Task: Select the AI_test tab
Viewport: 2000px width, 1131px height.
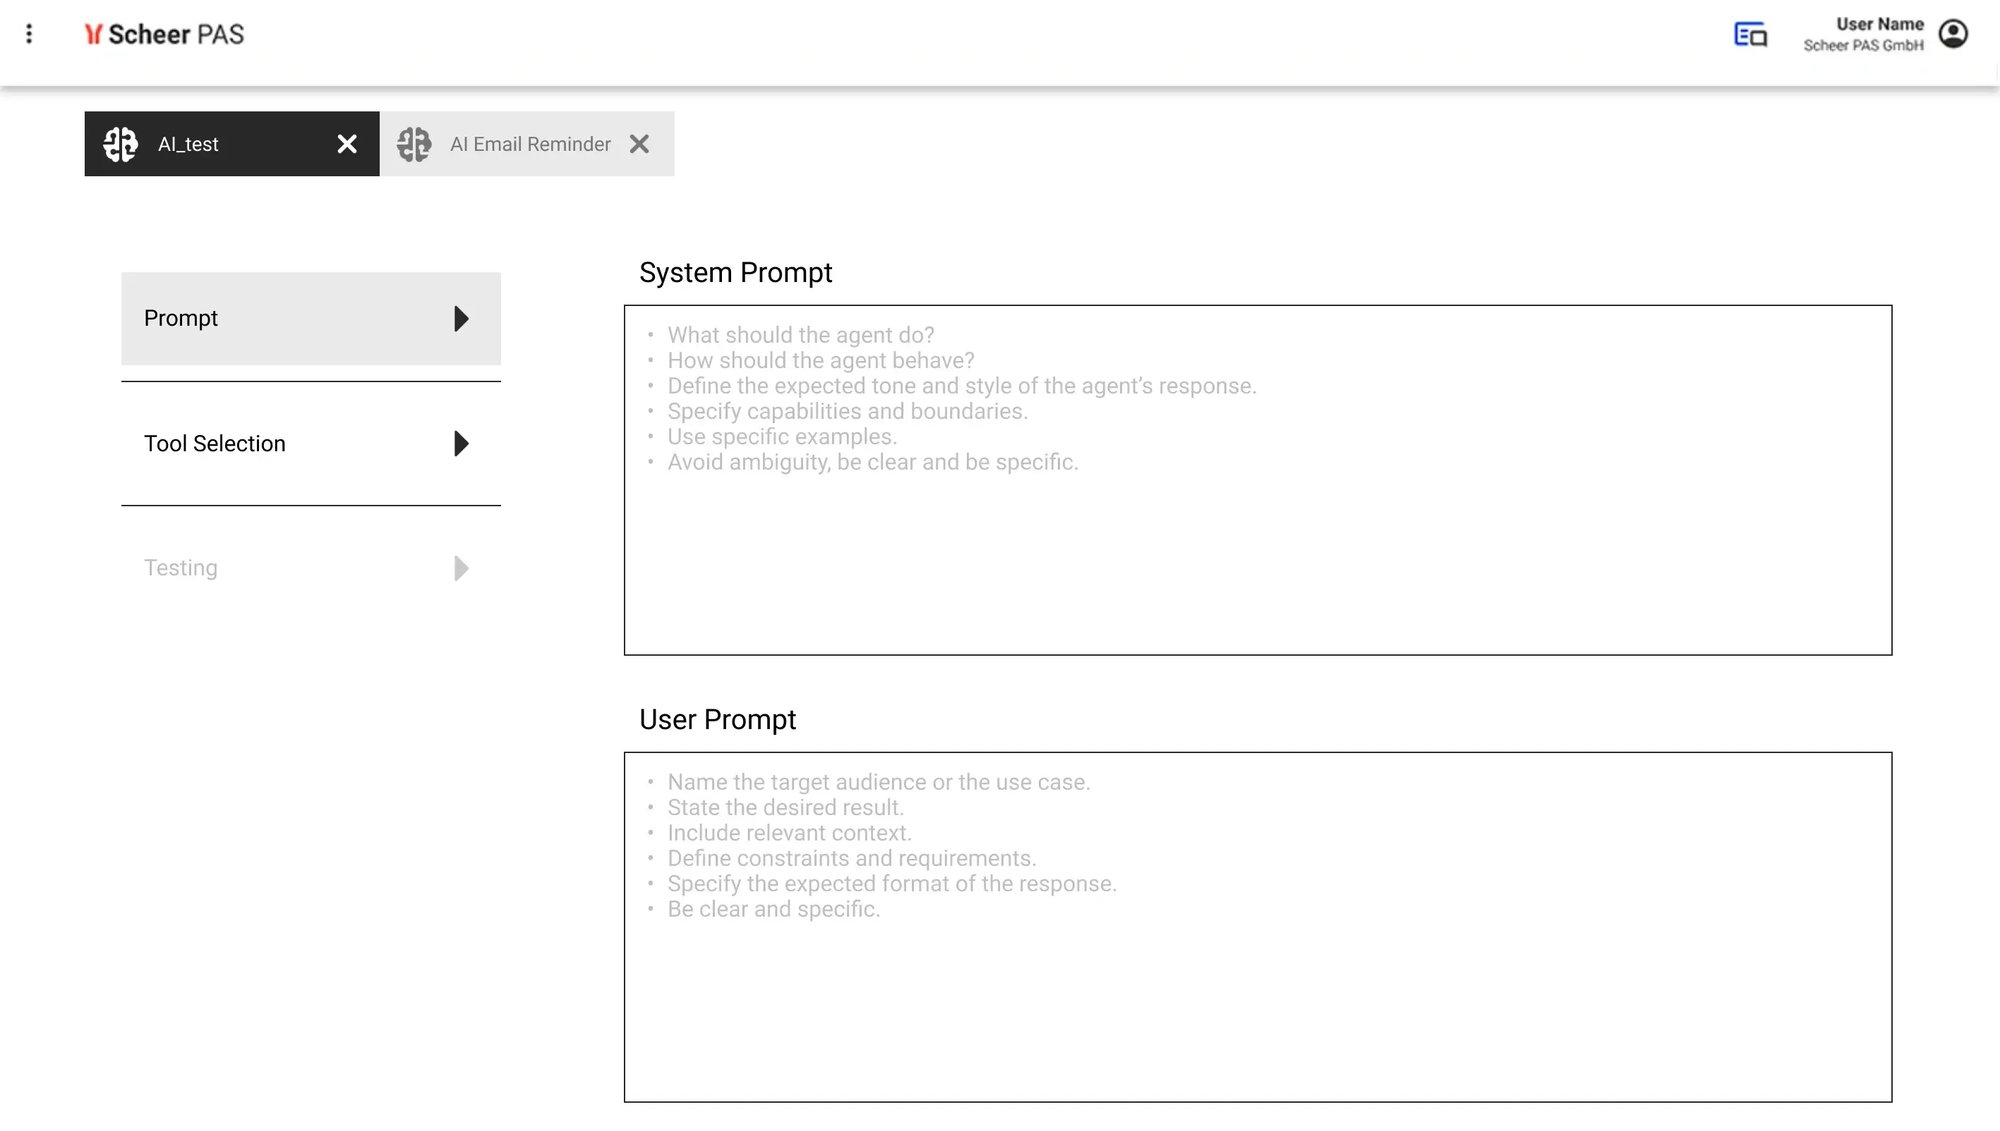Action: (x=188, y=144)
